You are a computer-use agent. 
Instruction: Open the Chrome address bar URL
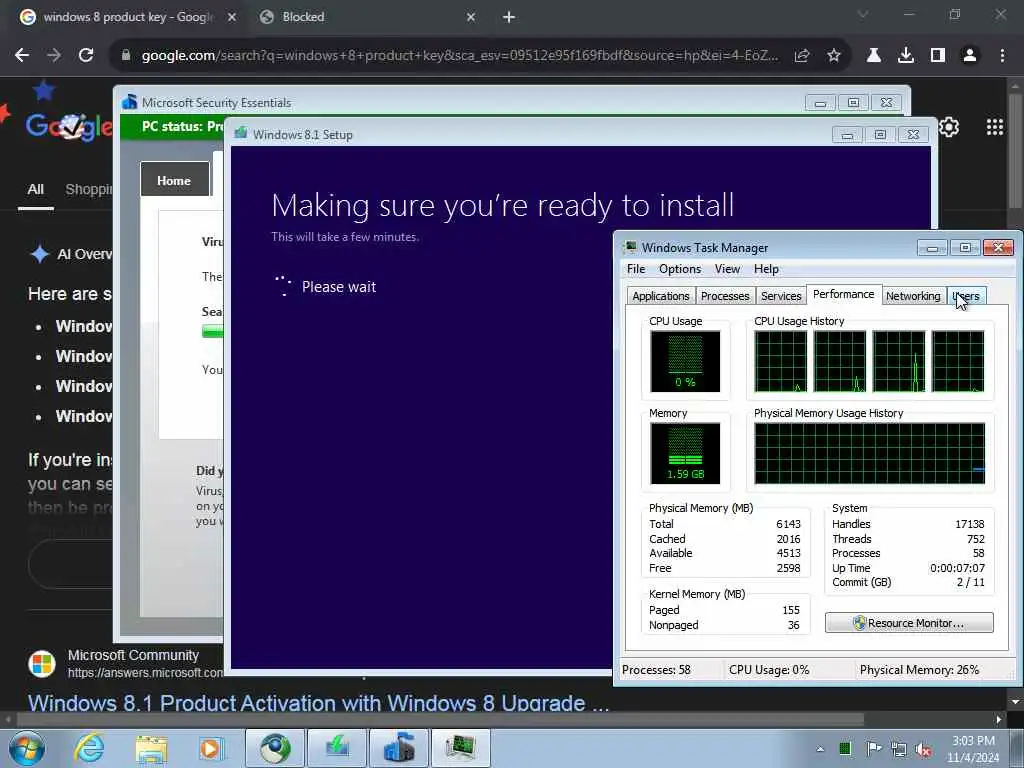pos(460,56)
